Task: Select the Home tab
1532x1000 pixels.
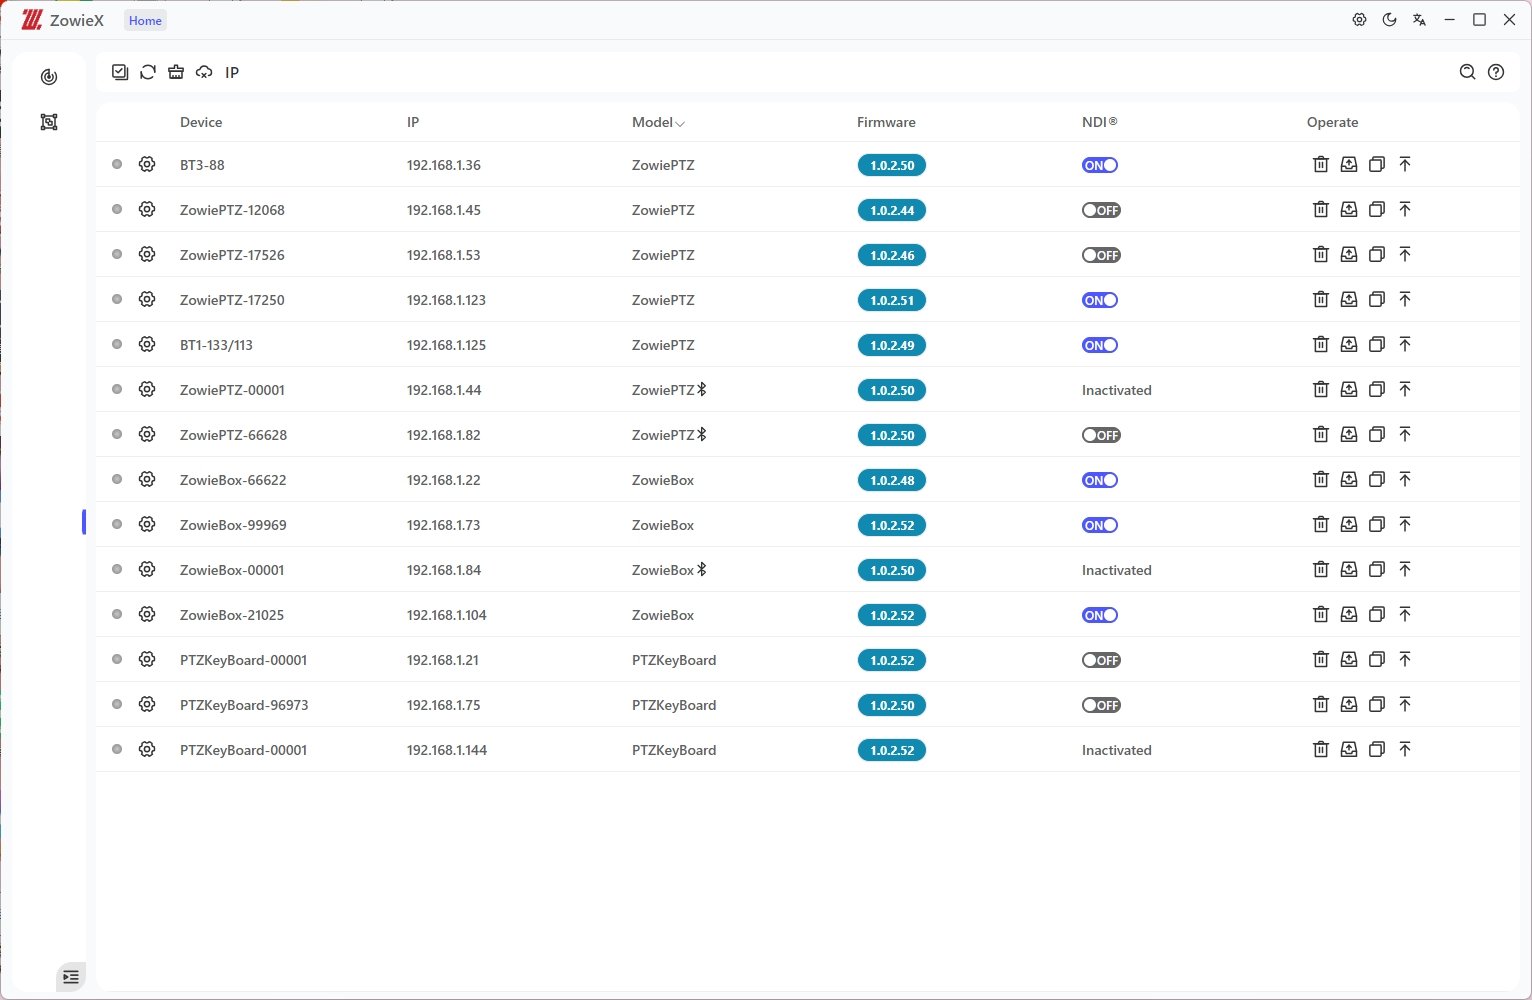Action: (145, 21)
